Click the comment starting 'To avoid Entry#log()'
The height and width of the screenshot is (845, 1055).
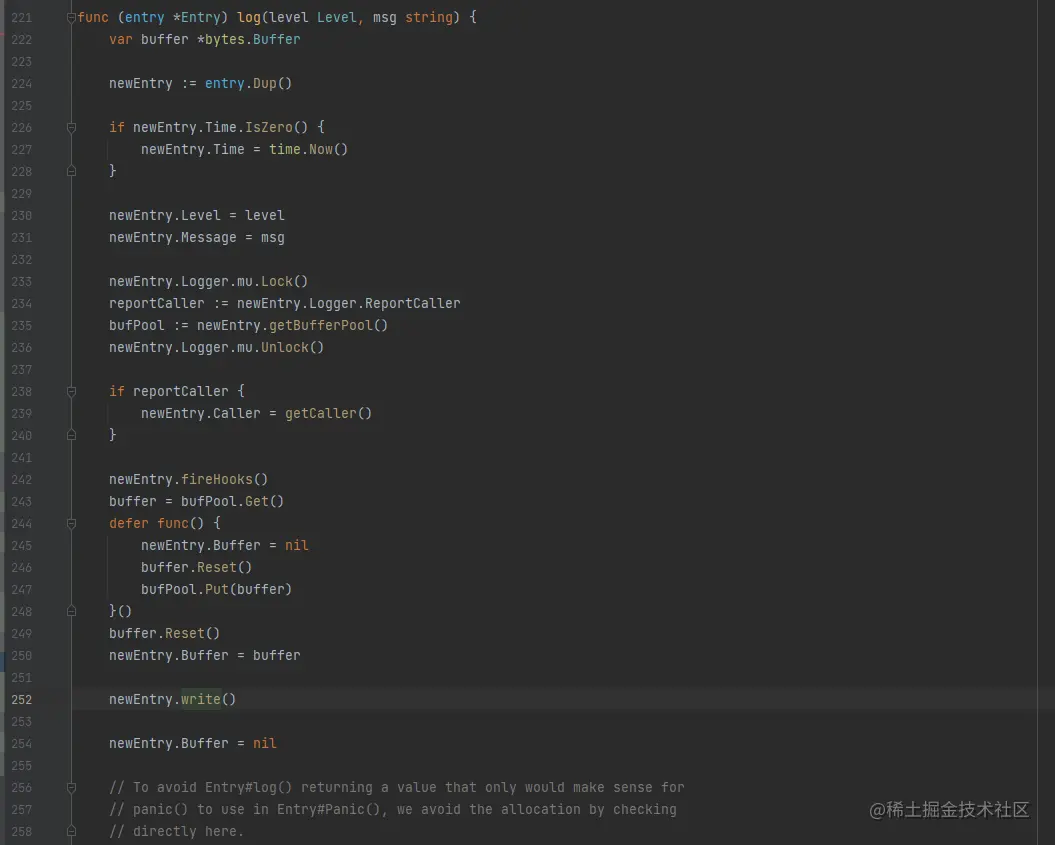point(397,787)
